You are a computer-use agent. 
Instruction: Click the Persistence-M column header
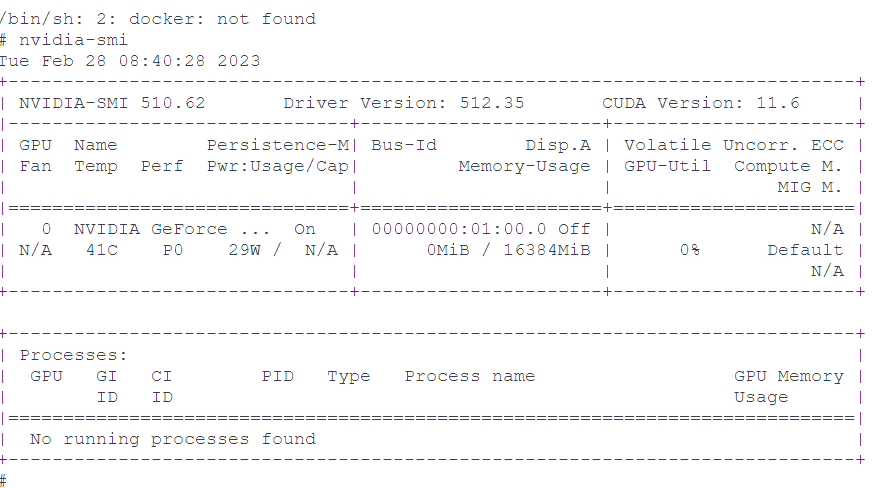click(278, 145)
